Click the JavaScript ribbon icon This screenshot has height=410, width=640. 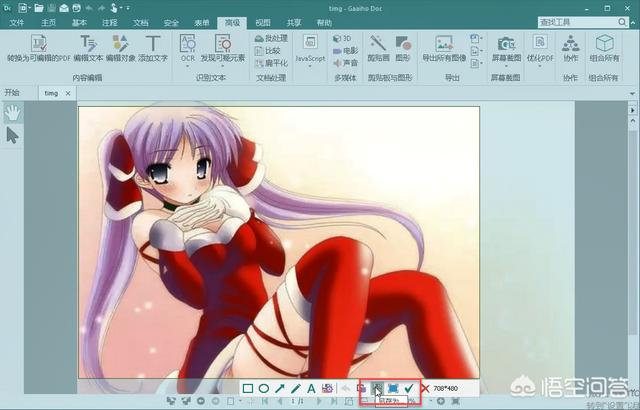pyautogui.click(x=310, y=42)
